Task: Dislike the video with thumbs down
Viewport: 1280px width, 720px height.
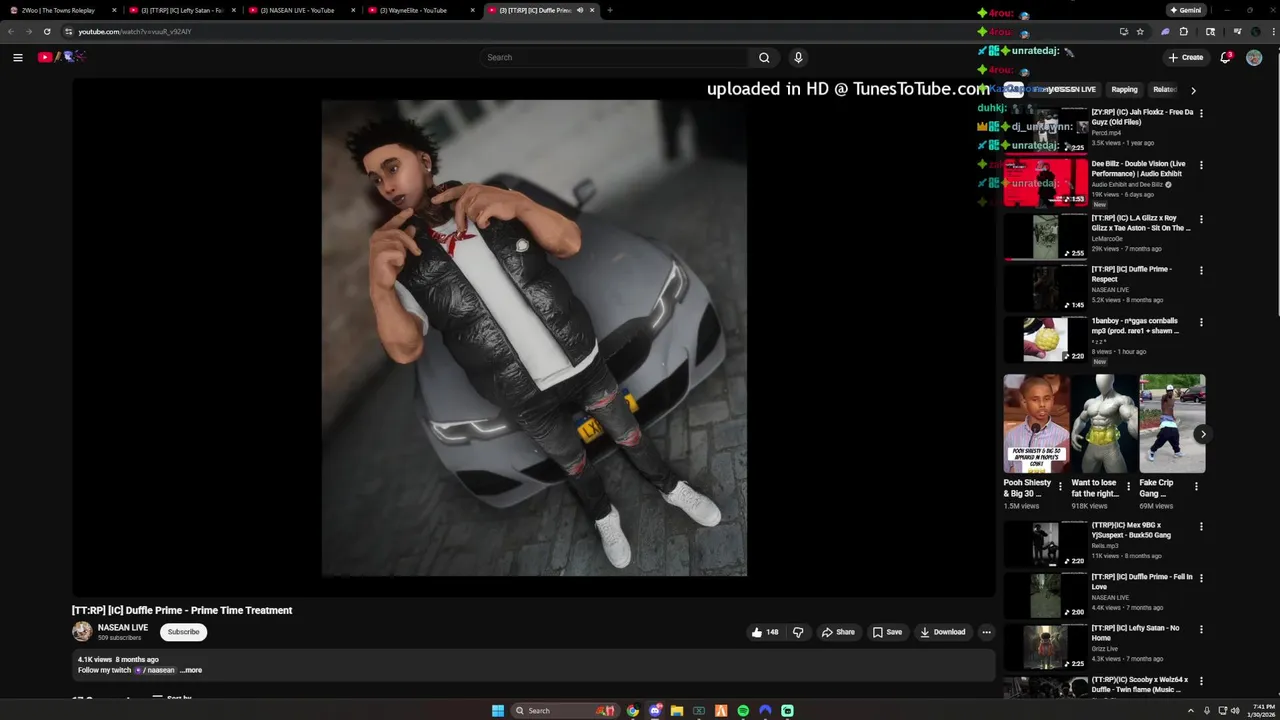Action: click(x=798, y=632)
